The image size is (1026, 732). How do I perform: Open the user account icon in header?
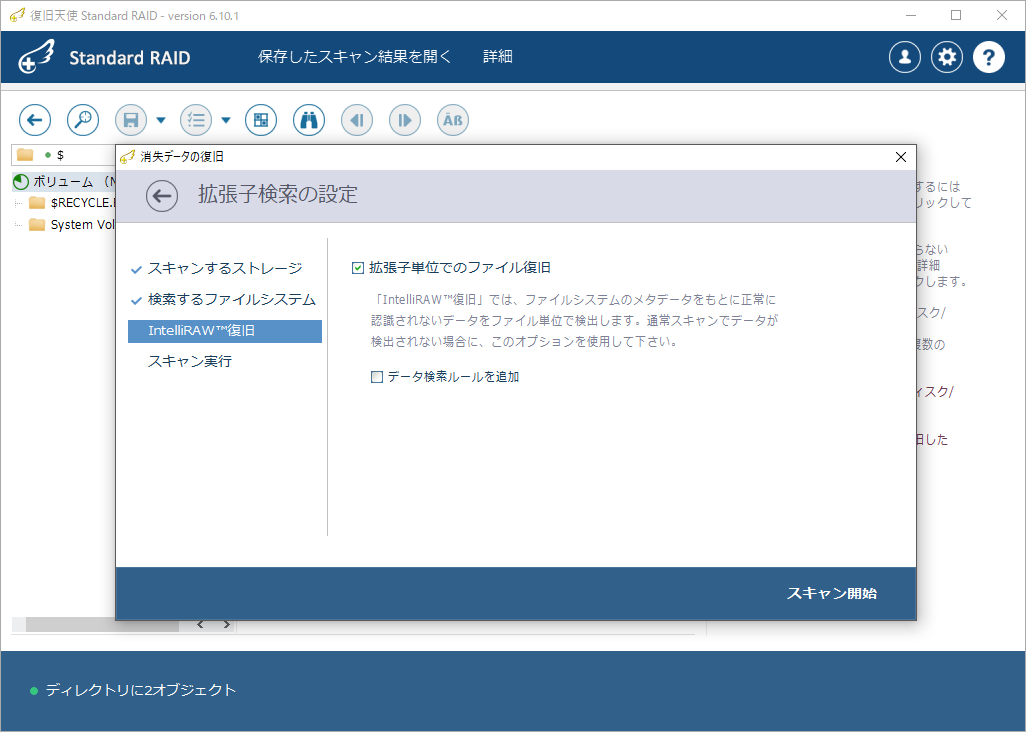pos(905,57)
